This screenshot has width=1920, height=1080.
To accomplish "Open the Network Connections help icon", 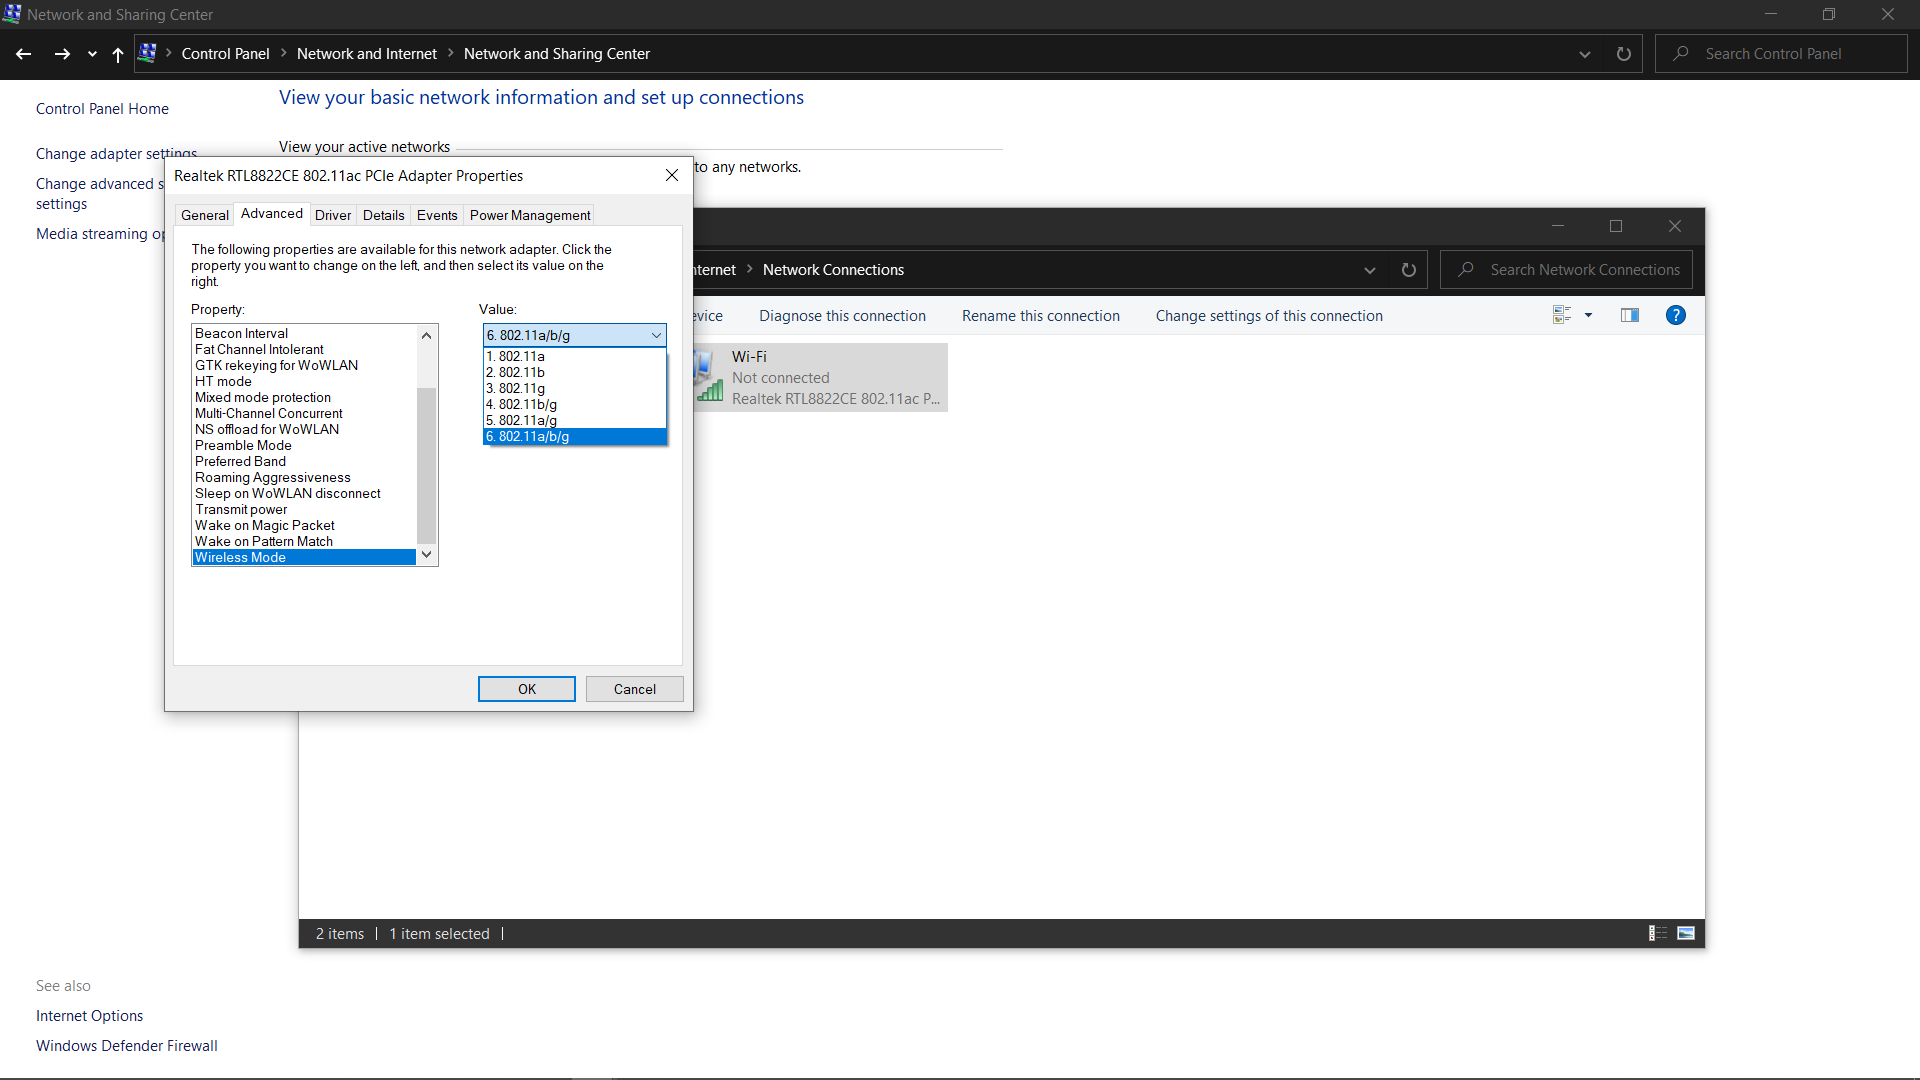I will click(1676, 316).
